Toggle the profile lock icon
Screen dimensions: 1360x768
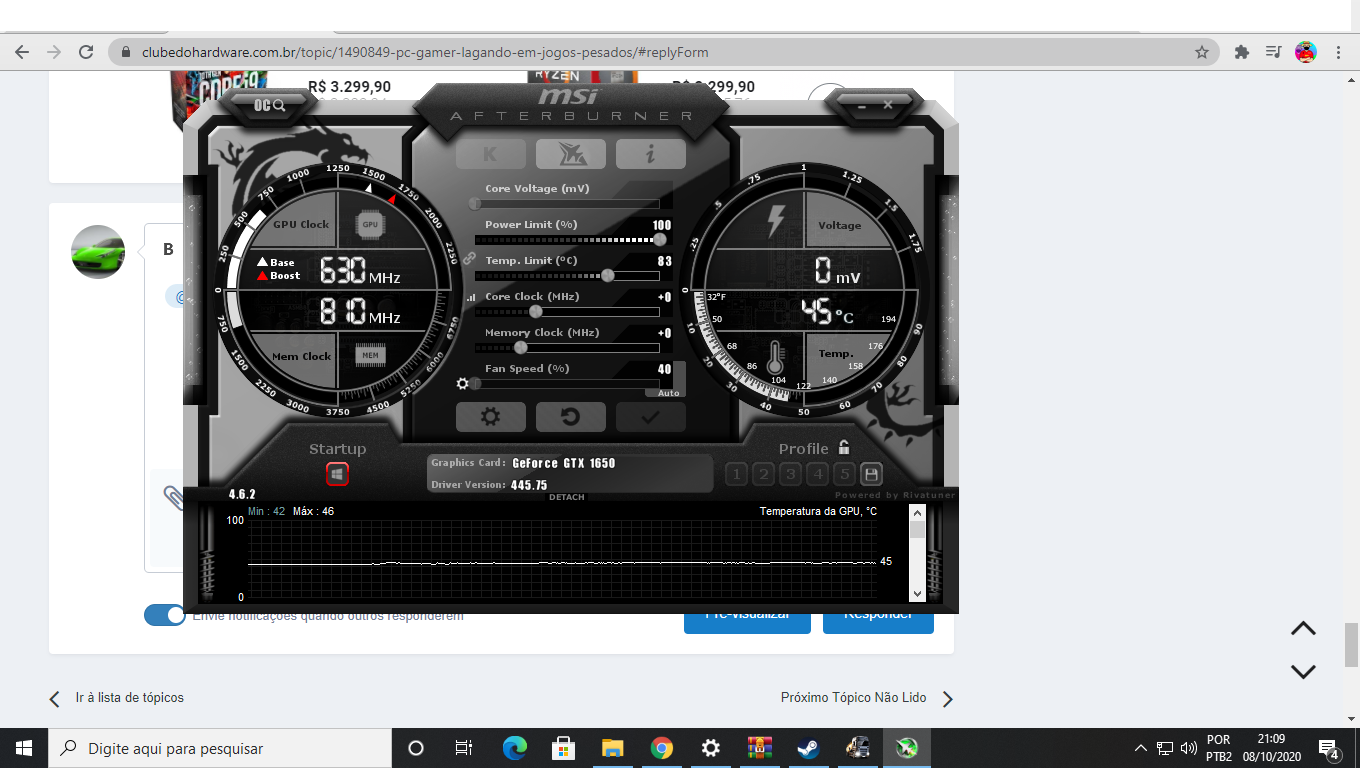(844, 447)
